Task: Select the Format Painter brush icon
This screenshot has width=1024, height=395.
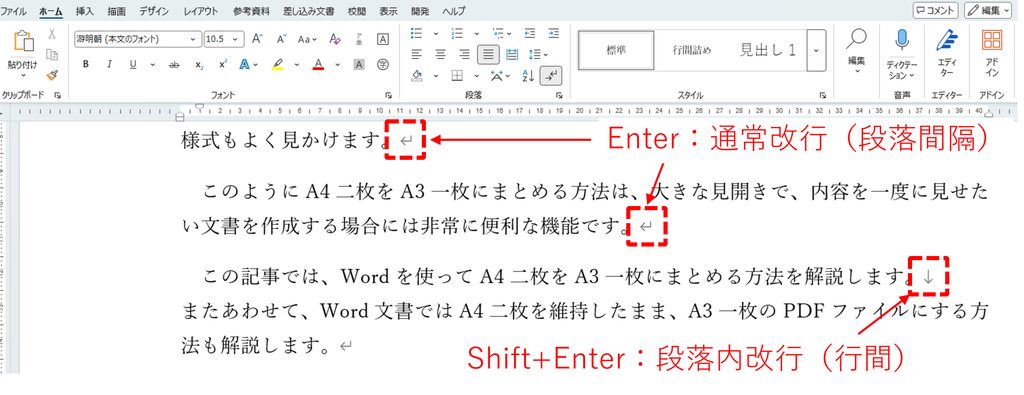Action: tap(52, 74)
